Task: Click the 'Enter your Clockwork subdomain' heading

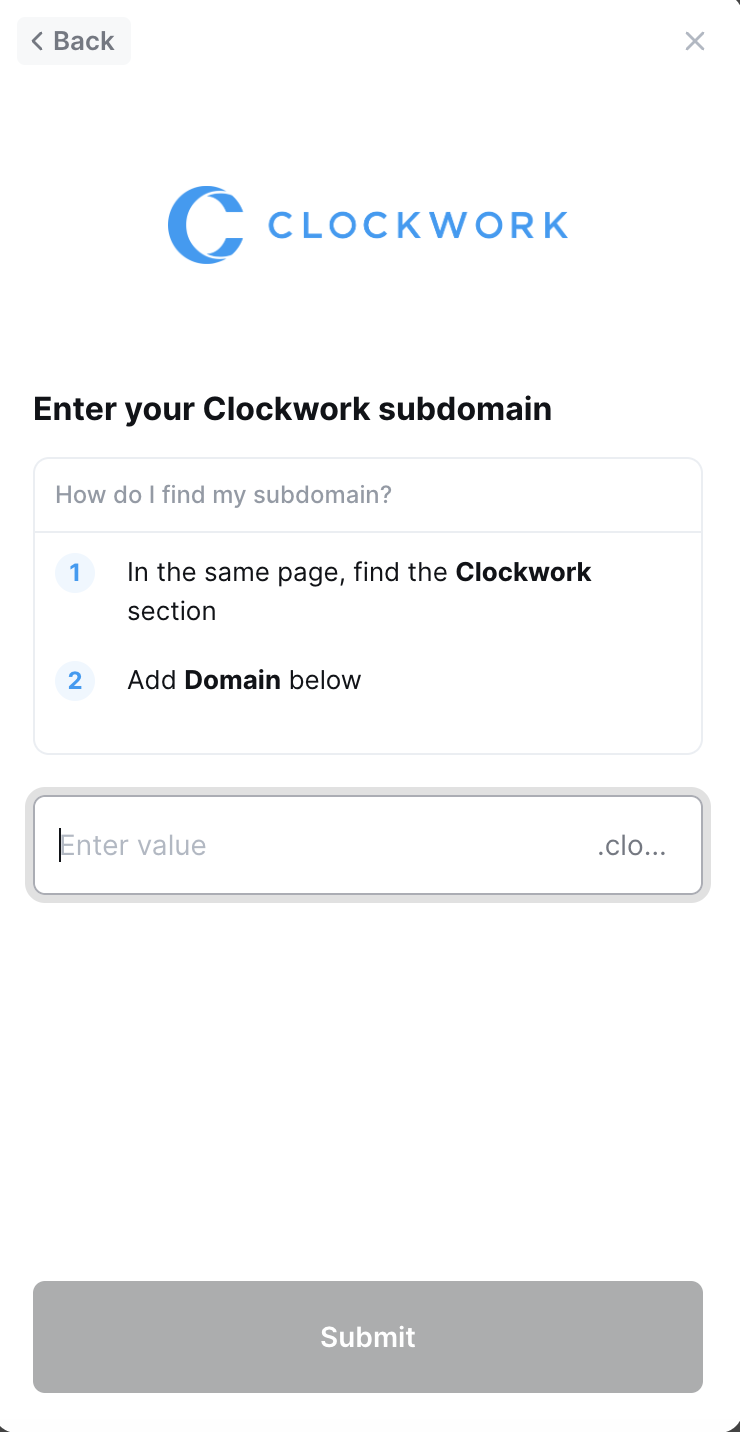Action: [x=292, y=409]
